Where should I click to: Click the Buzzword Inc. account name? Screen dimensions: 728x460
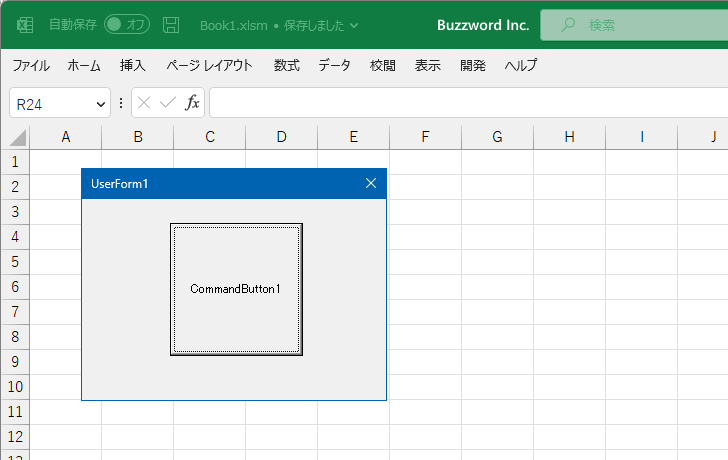(x=483, y=25)
